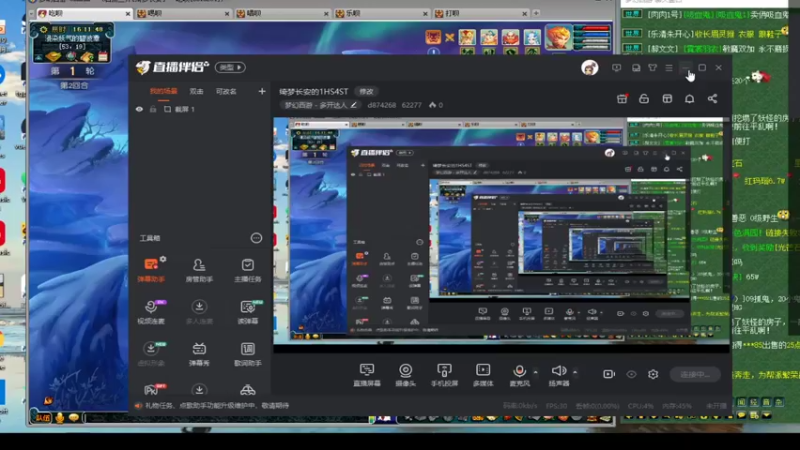800x450 pixels.
Task: Open the stream settings gear icon
Action: (653, 374)
